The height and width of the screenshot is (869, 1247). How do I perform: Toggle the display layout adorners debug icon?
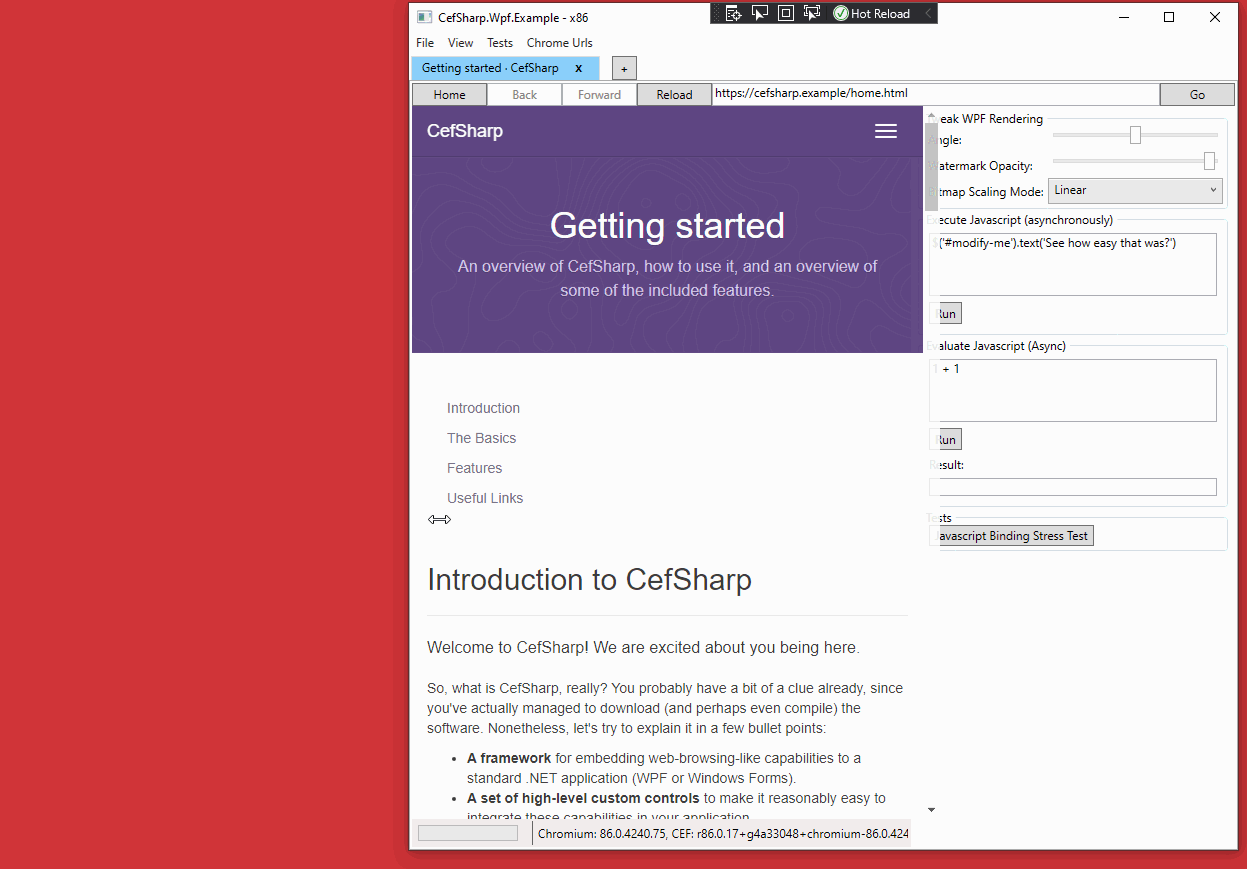[786, 13]
